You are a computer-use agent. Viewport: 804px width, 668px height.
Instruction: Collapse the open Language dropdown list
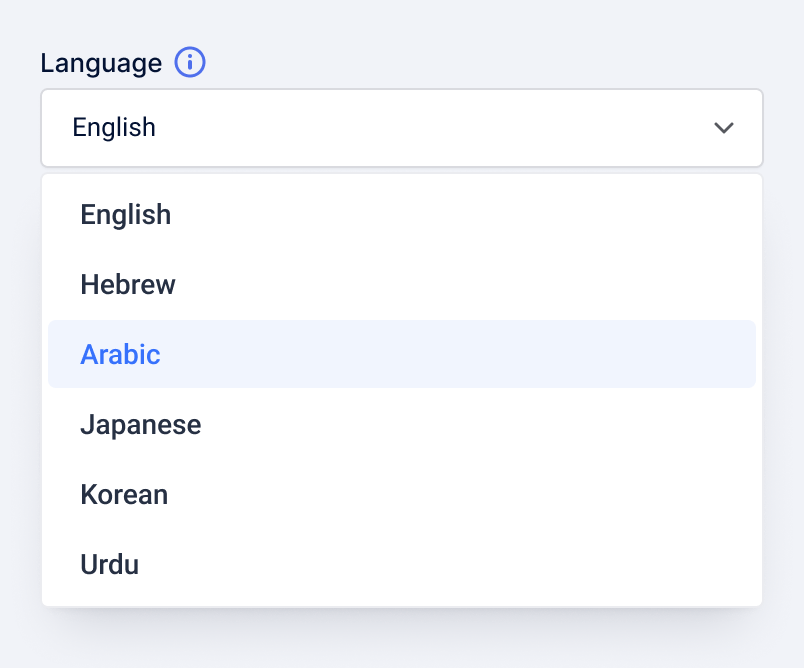[723, 128]
